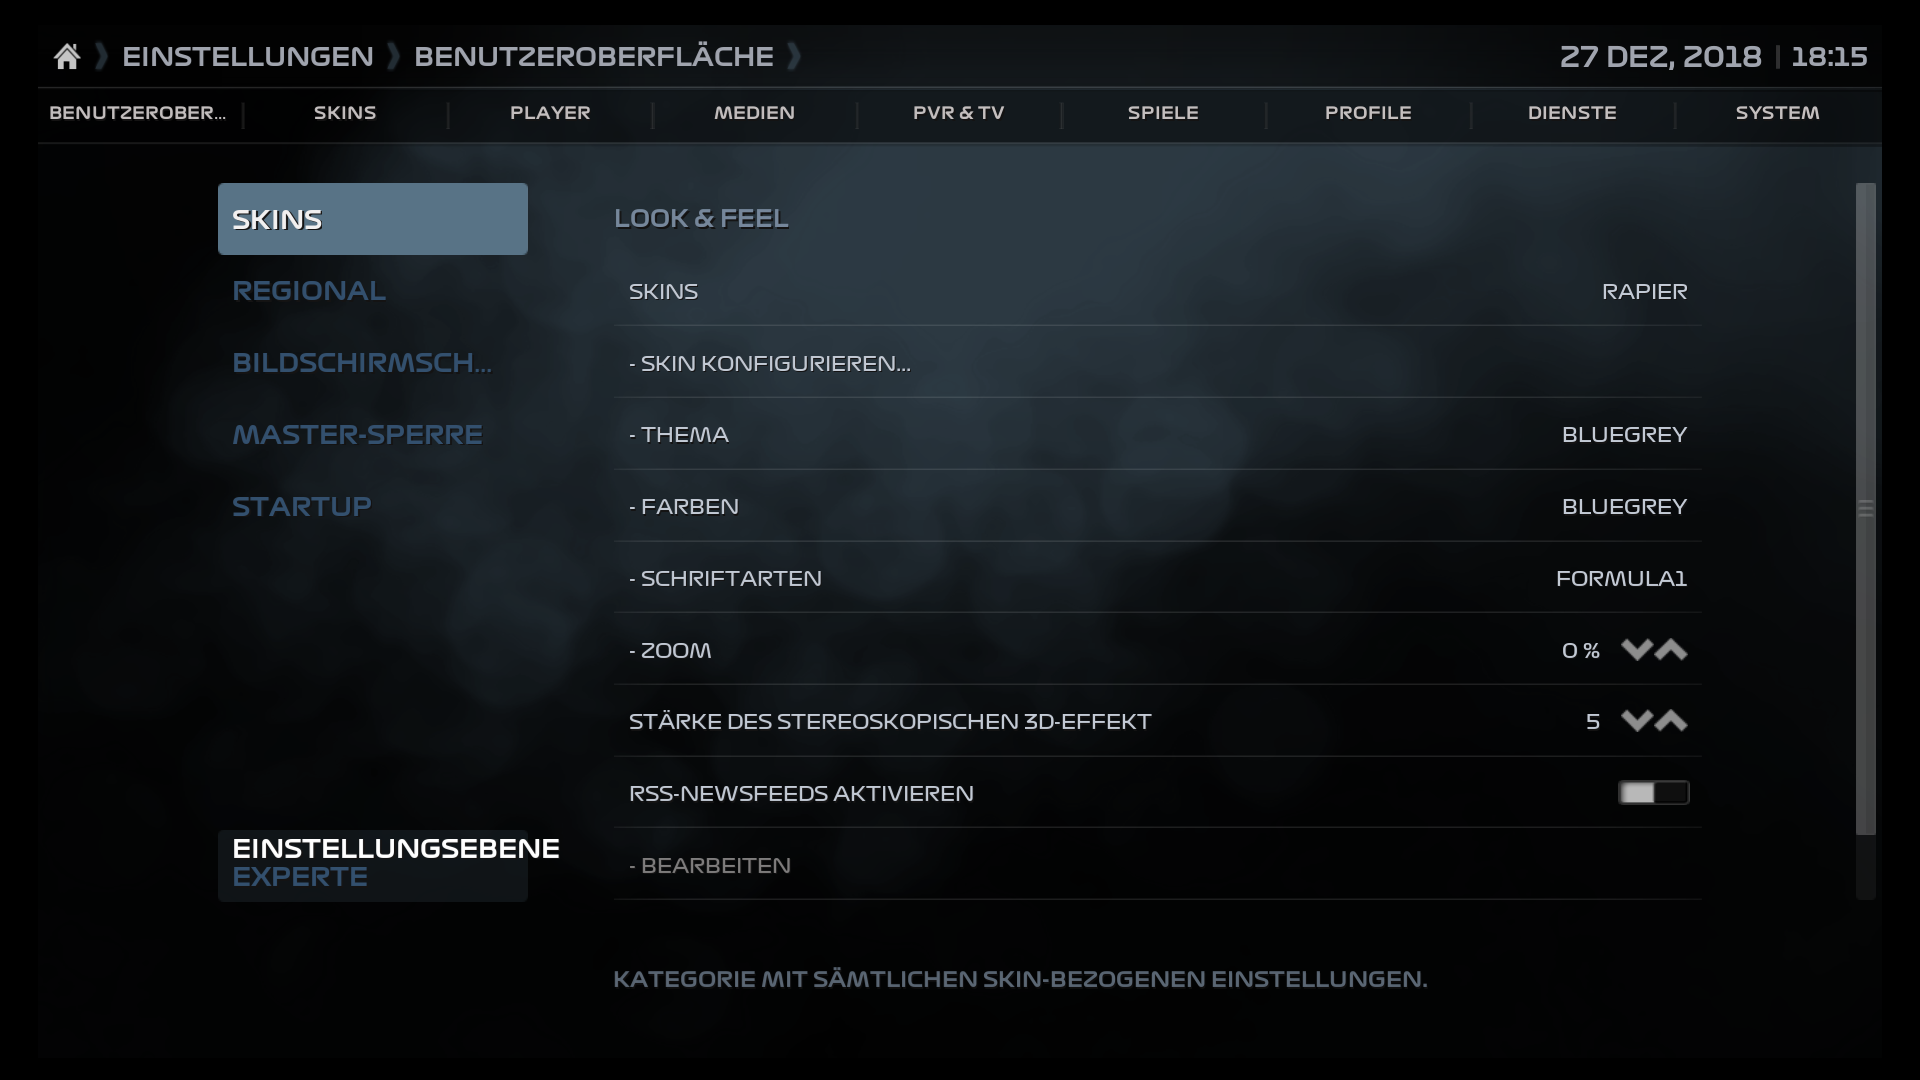Switch to the System tab
The width and height of the screenshot is (1920, 1080).
(1777, 113)
